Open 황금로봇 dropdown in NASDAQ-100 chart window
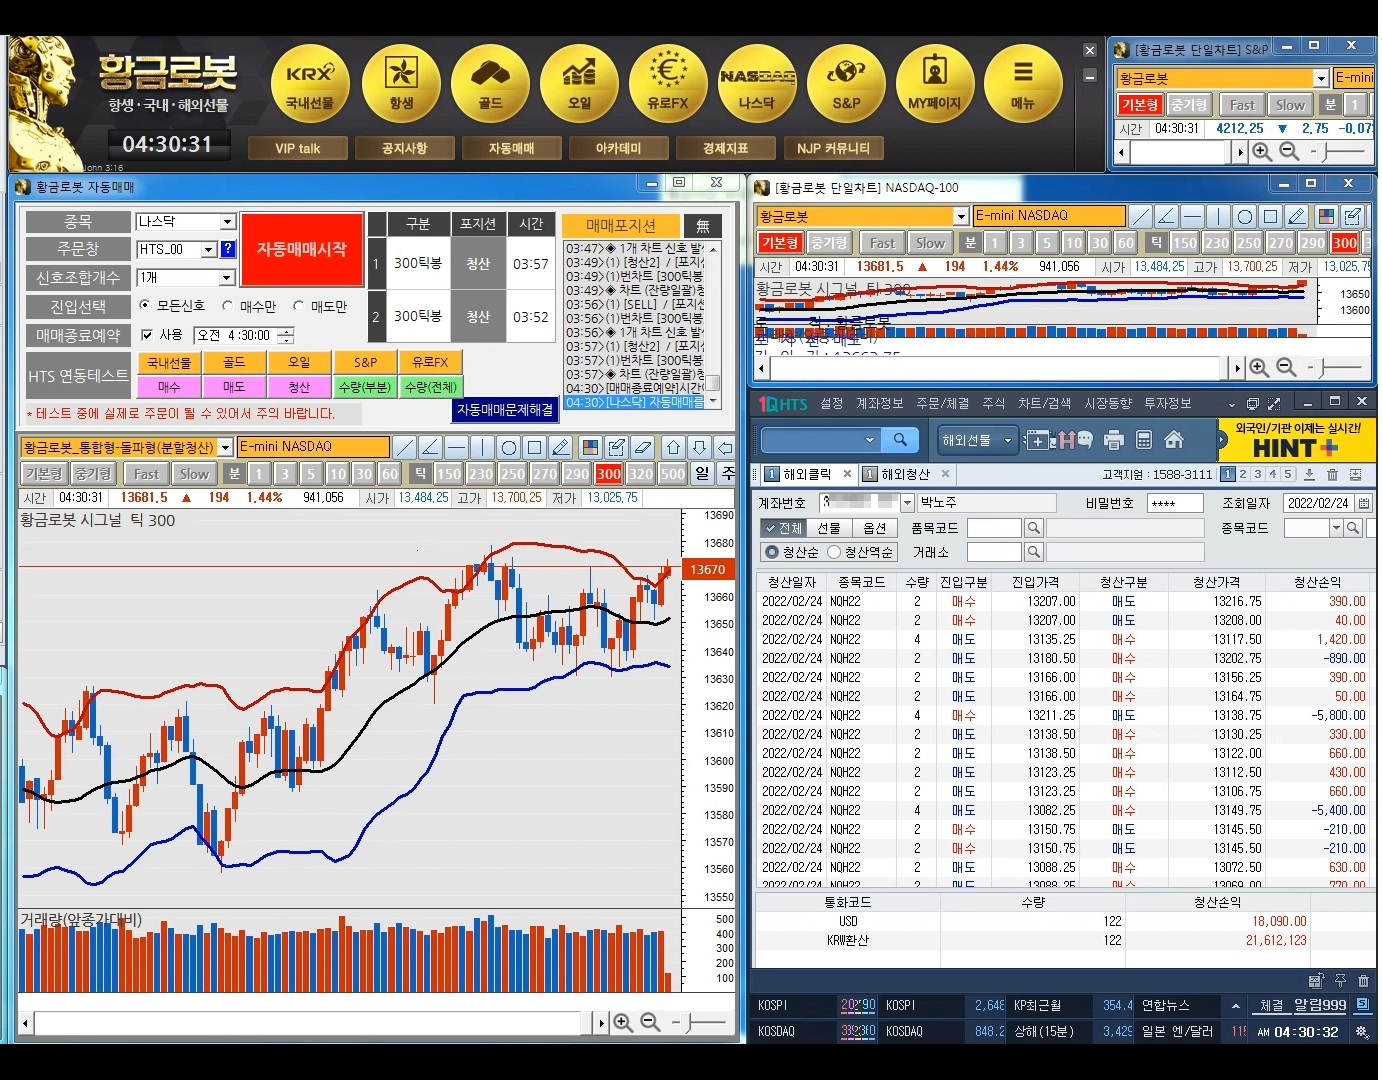The image size is (1382, 1080). [x=961, y=216]
